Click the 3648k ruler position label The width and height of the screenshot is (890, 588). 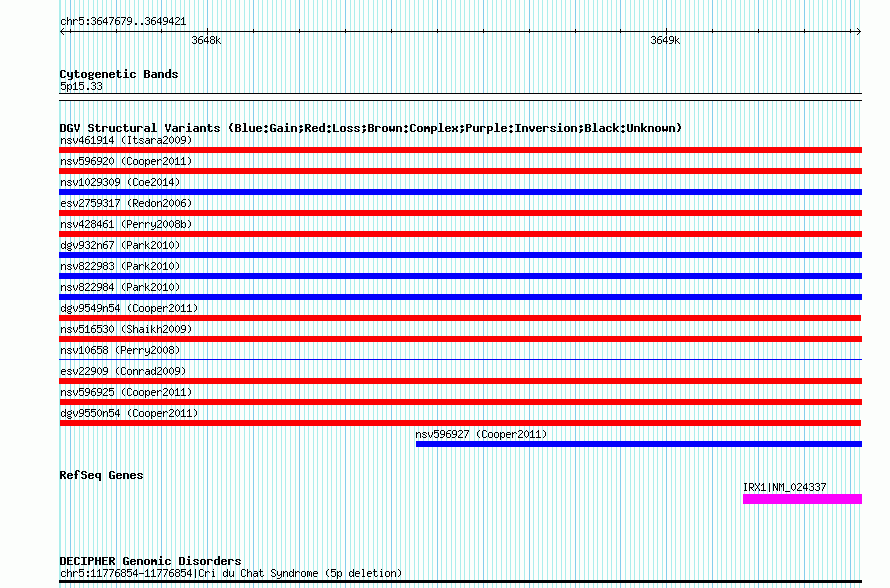tap(206, 40)
